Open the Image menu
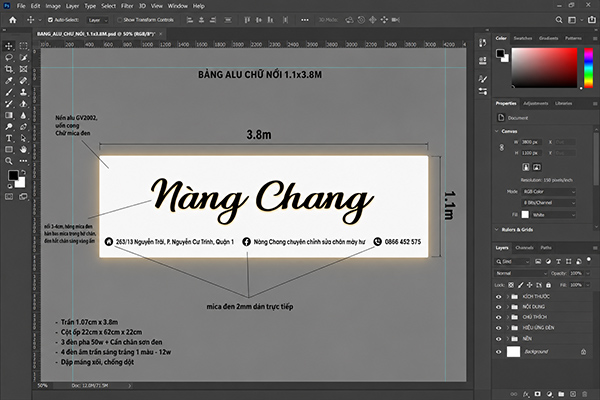 click(x=53, y=6)
